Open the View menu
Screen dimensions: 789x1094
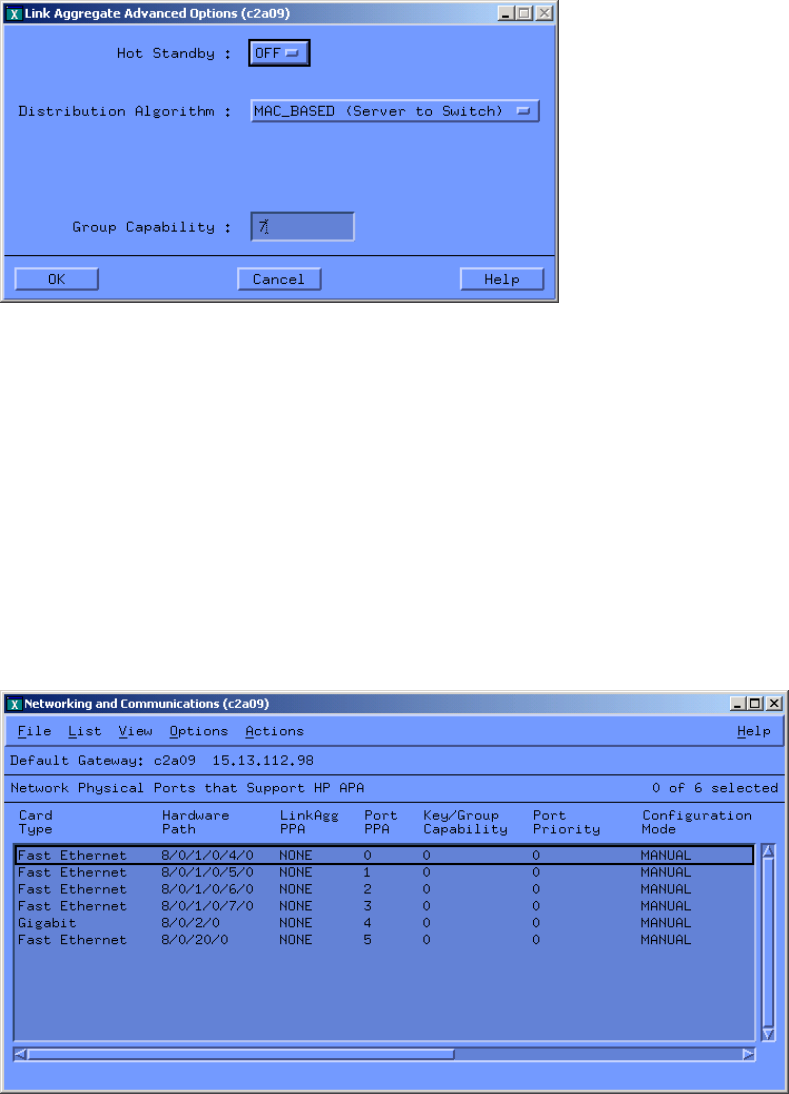pos(135,731)
